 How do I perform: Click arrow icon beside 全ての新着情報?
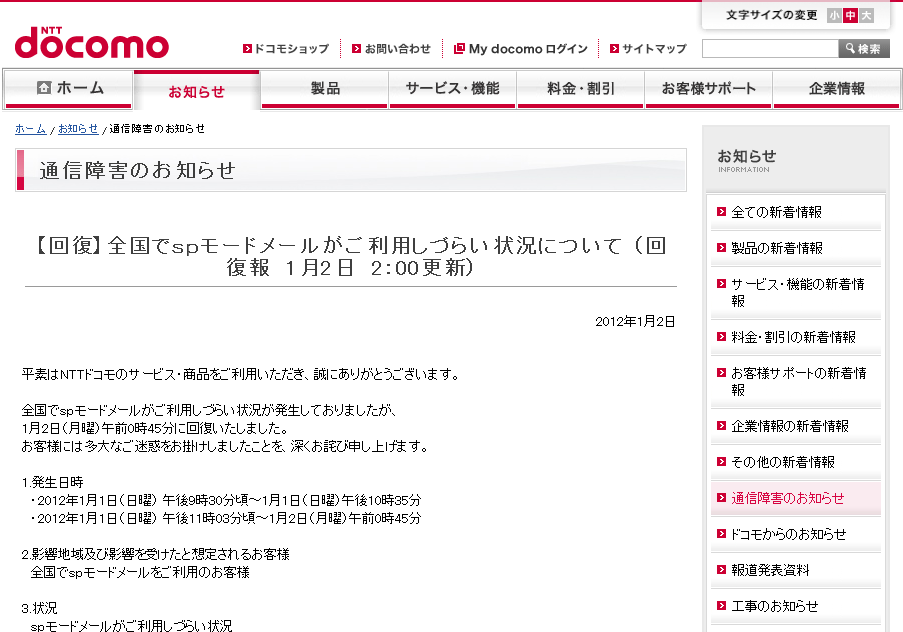721,211
